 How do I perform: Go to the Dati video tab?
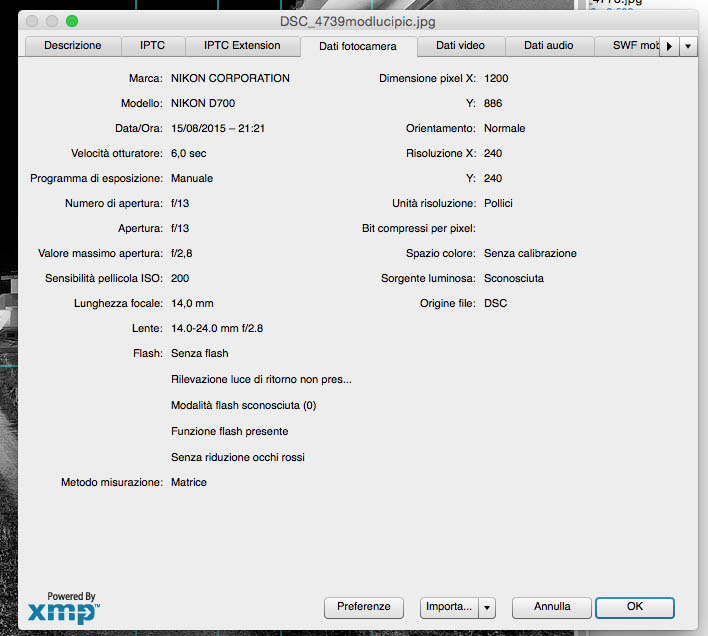point(460,46)
